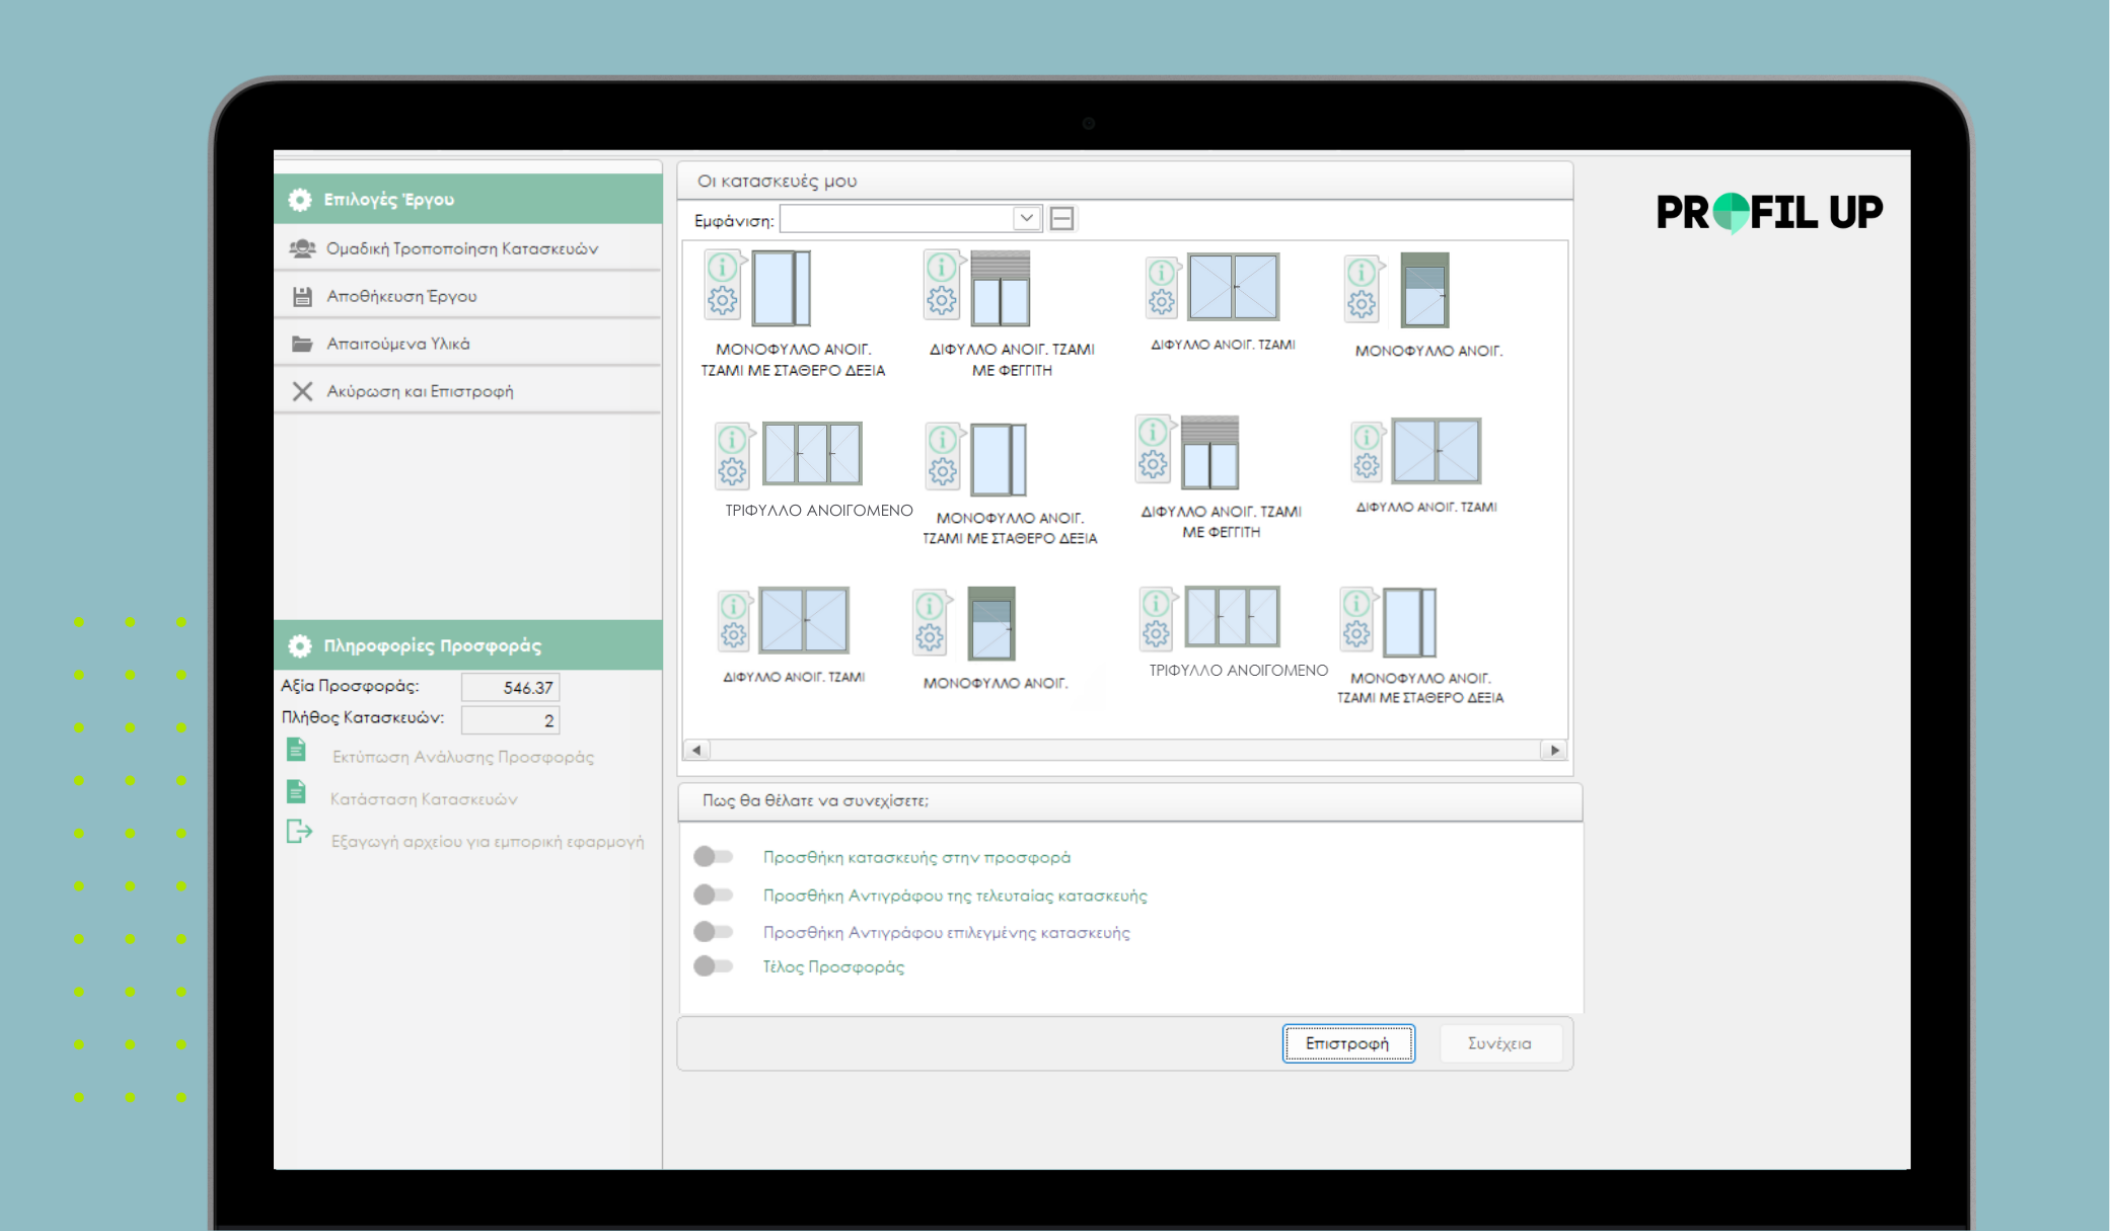Click info icon of first ΜΟΝΟΦΥΛΛΟ ΑΝΟΙΓ. ΤΖΑΜΙ ΜΕ ΣΤΑΘΕΡΟ ΔΕΞΙΑ
Image resolution: width=2110 pixels, height=1231 pixels.
click(x=723, y=268)
